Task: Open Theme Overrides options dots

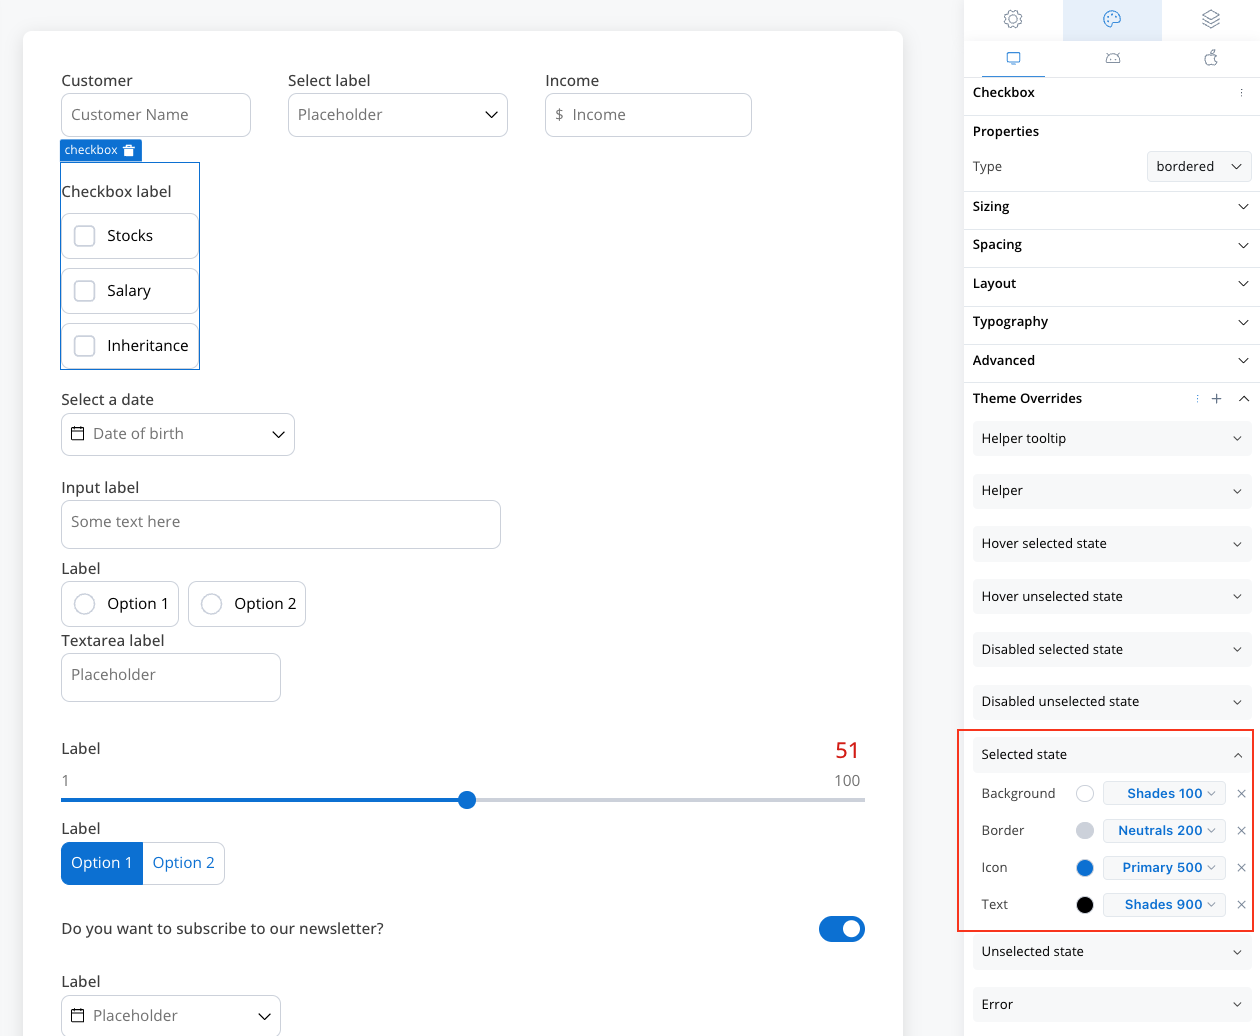Action: tap(1197, 398)
